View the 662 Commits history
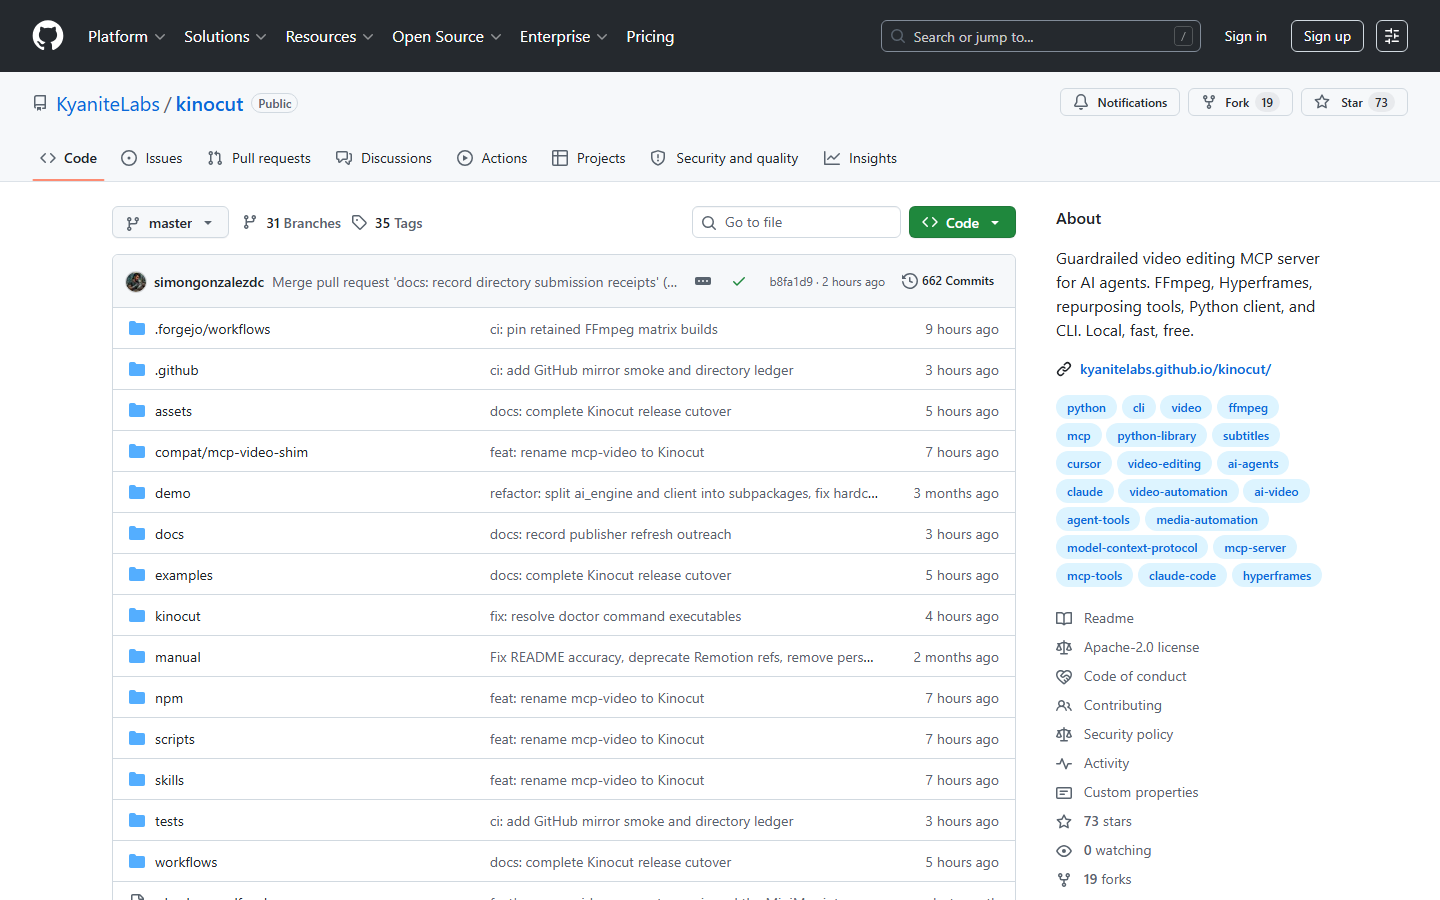The image size is (1440, 900). (948, 281)
